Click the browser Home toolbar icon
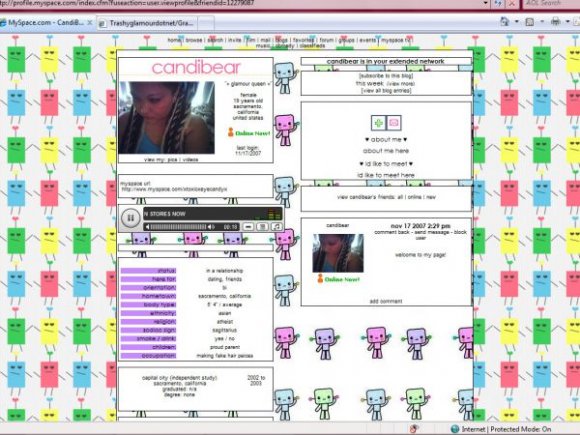Screen dimensions: 580x435 [x=505, y=21]
